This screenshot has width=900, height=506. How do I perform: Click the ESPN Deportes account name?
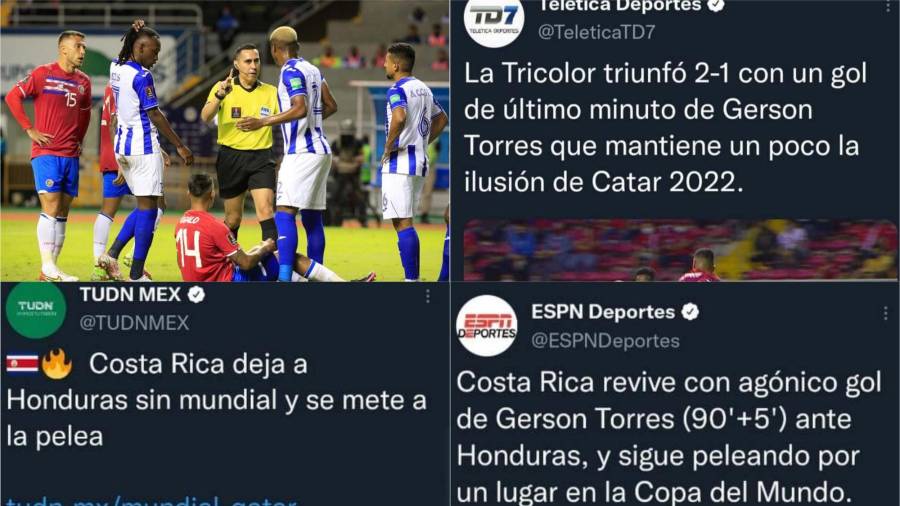tap(603, 312)
